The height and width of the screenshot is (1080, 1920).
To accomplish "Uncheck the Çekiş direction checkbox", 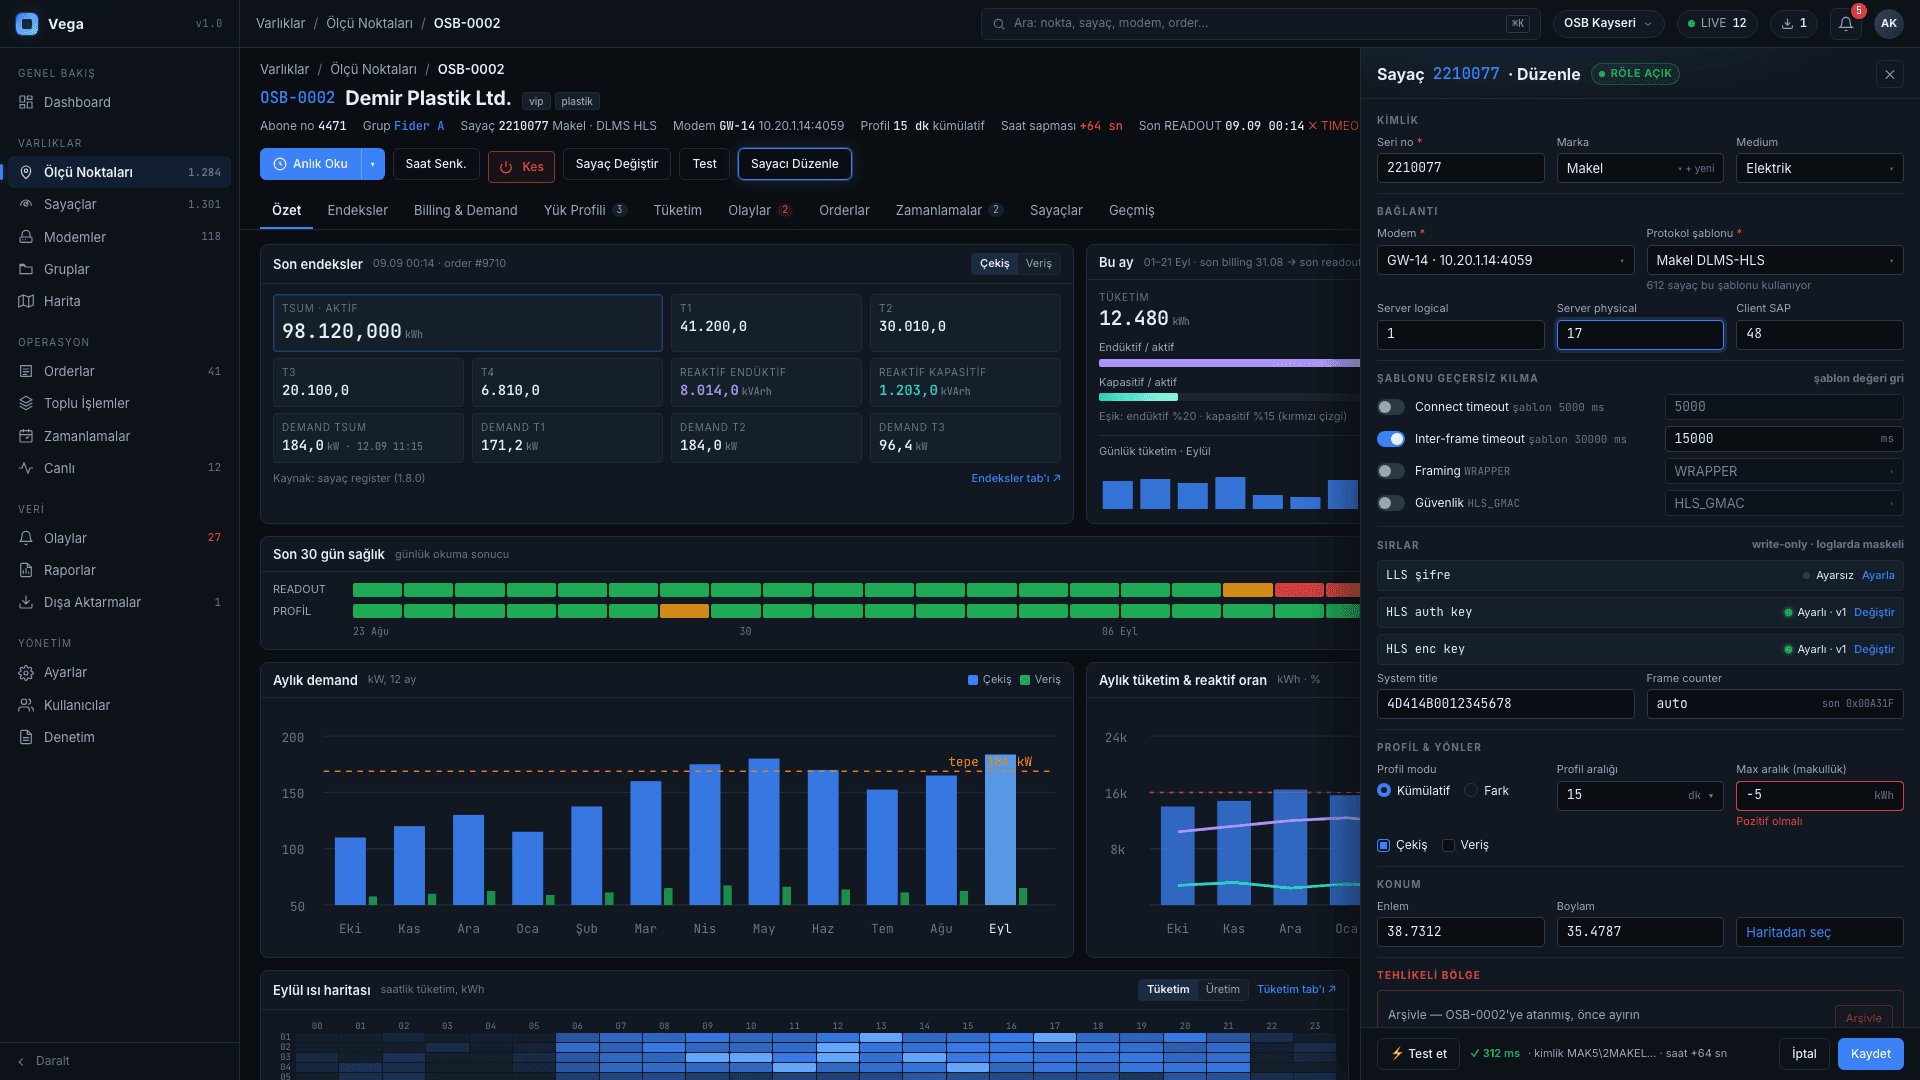I will 1384,845.
